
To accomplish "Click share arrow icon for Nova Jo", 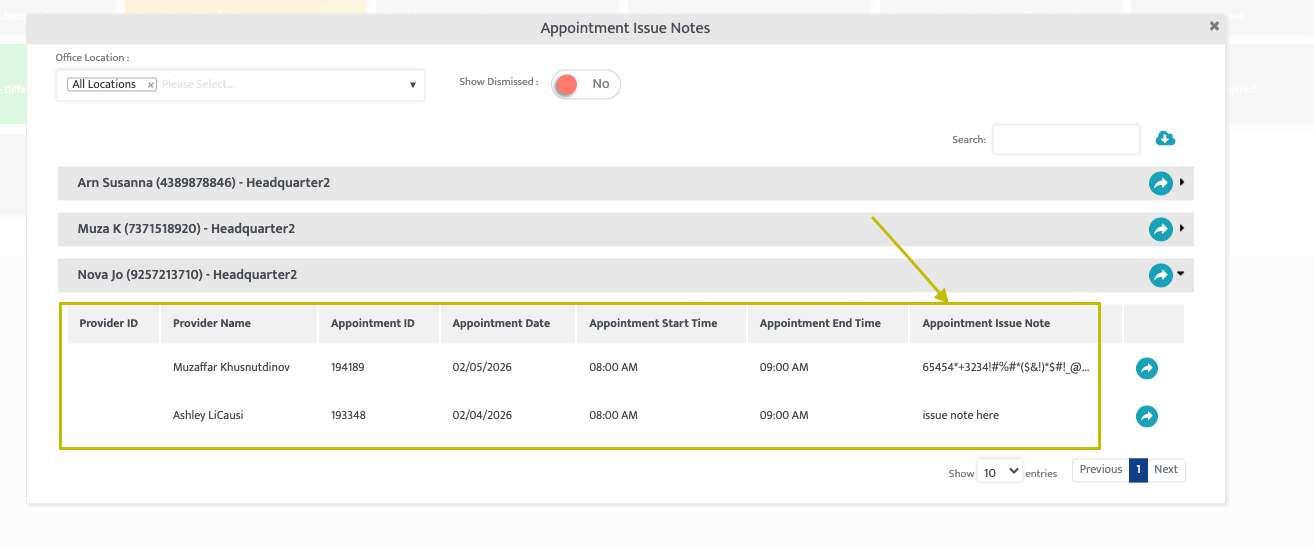I will (x=1160, y=275).
